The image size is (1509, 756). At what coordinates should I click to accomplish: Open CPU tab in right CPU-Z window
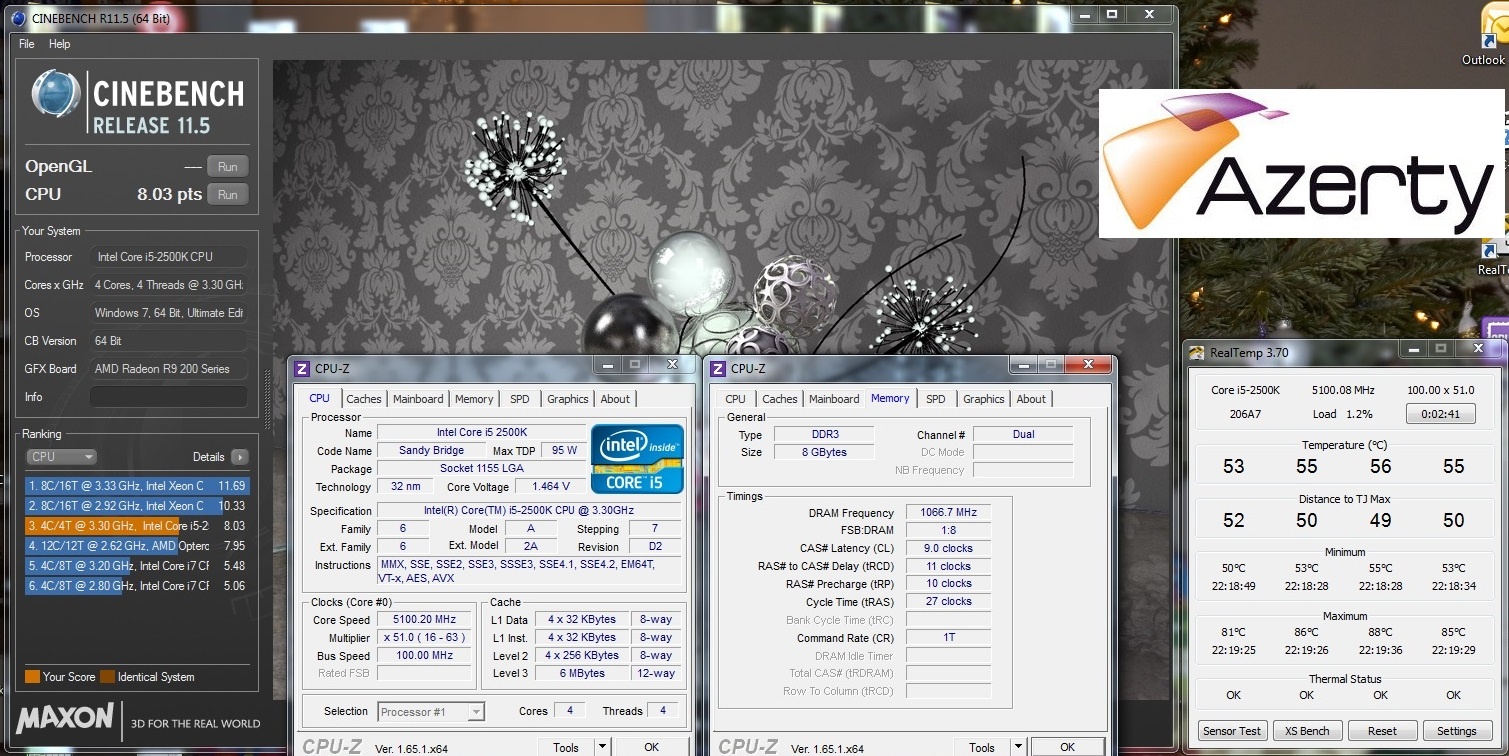click(736, 399)
